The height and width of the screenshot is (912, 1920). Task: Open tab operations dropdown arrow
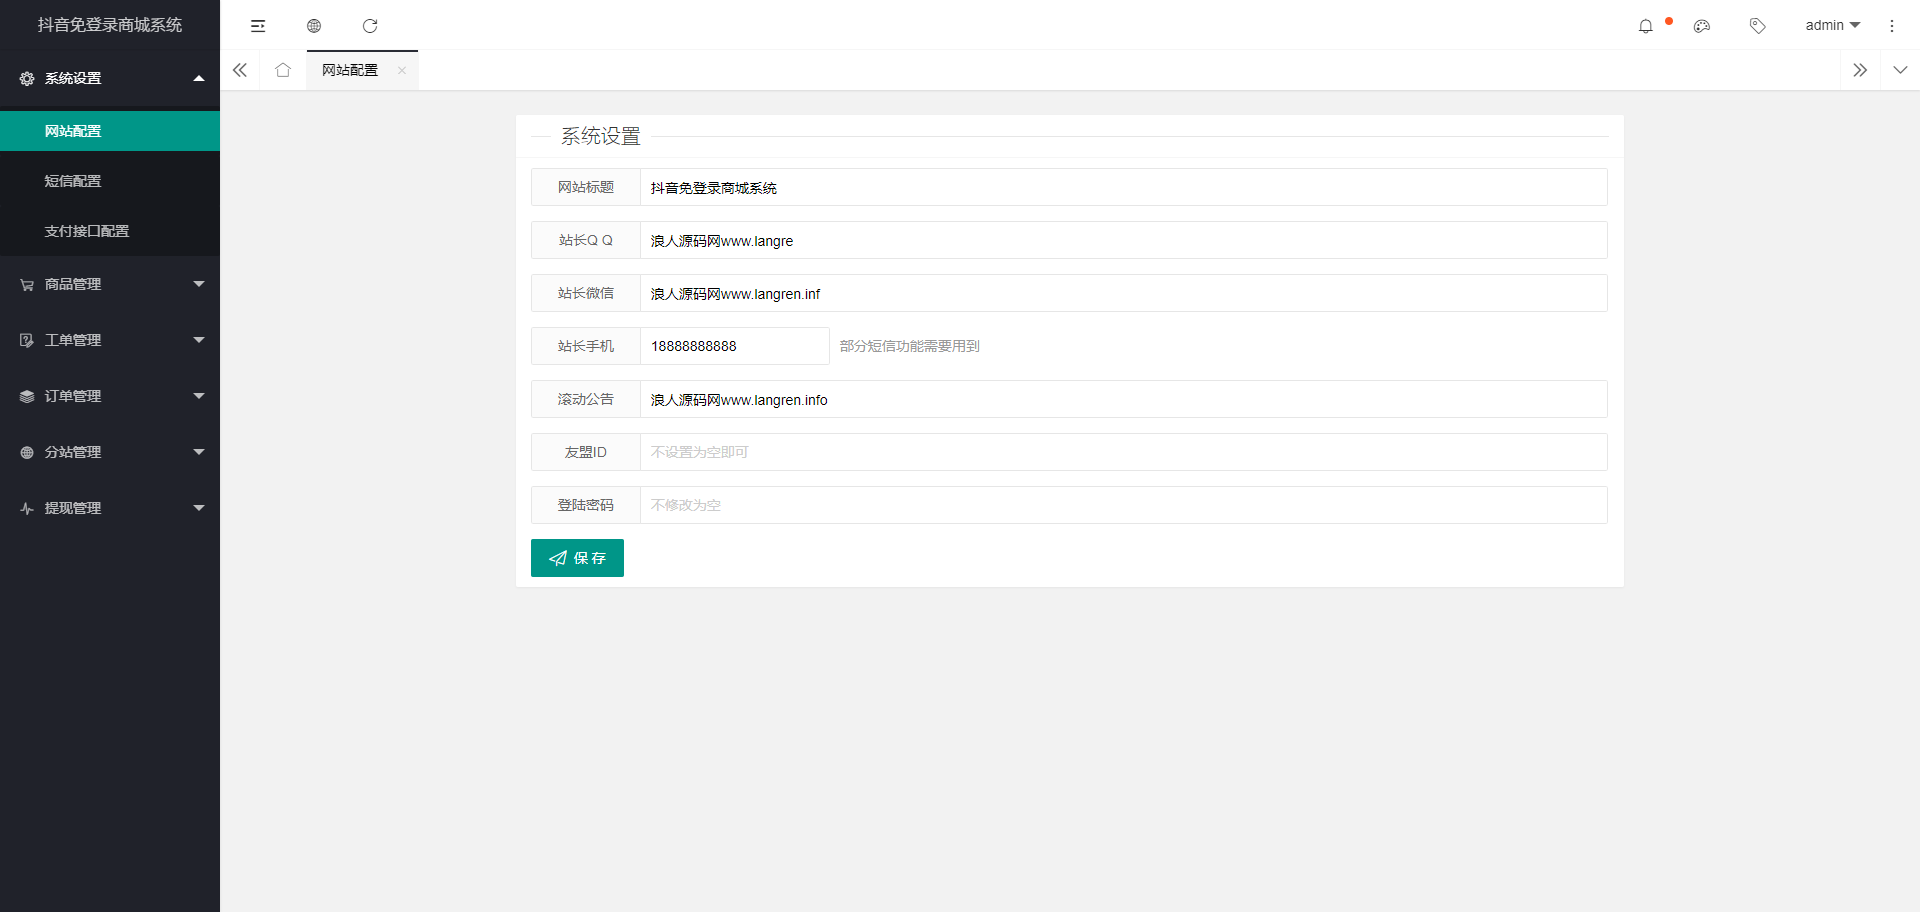[x=1900, y=70]
